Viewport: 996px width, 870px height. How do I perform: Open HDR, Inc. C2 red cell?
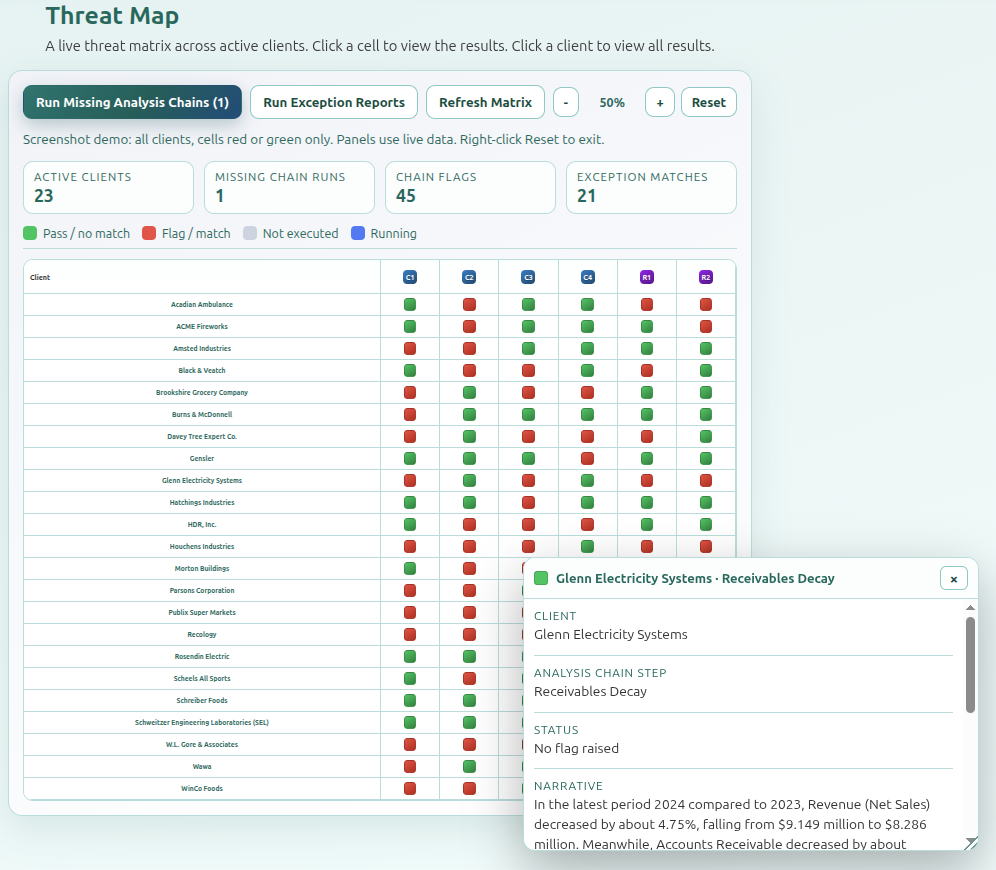point(469,525)
